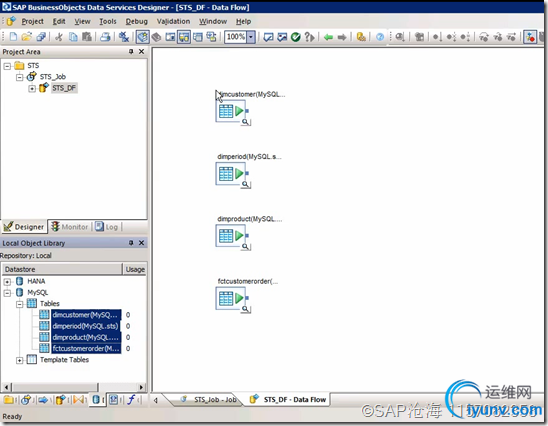Click the dimperiod source table on canvas
Screen dimensions: 548x426
pyautogui.click(x=230, y=174)
